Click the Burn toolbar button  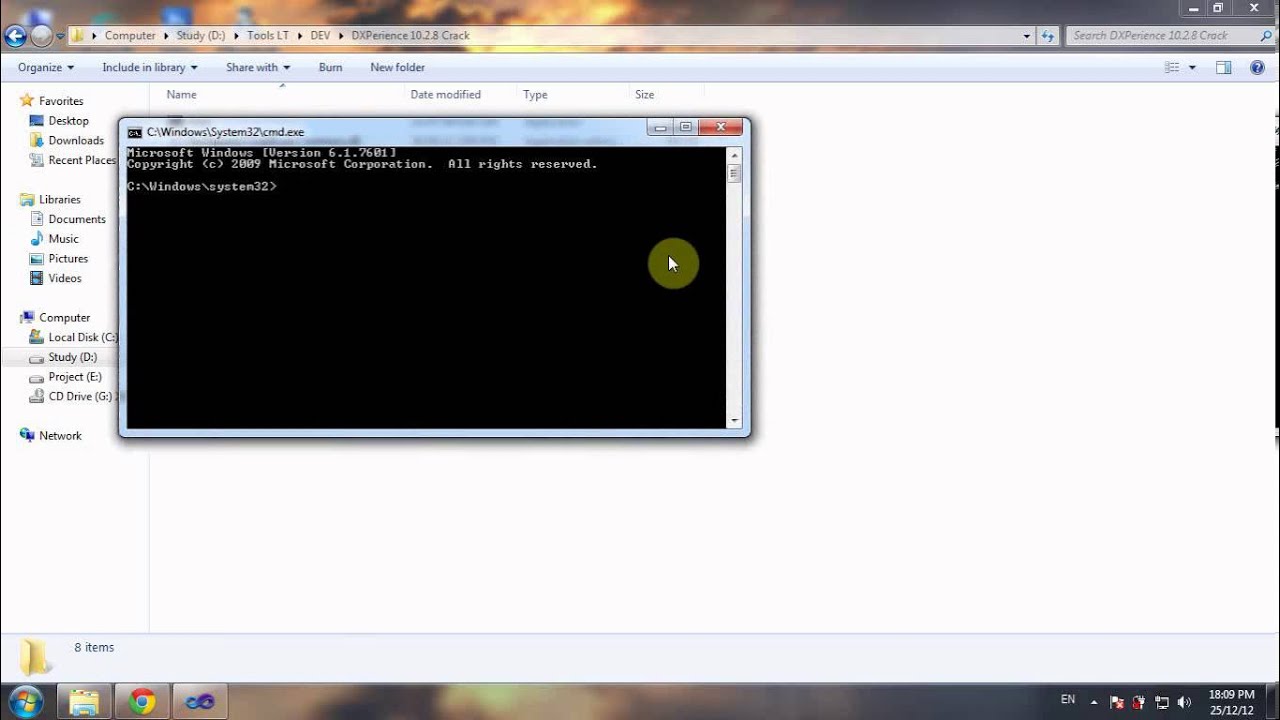point(330,67)
